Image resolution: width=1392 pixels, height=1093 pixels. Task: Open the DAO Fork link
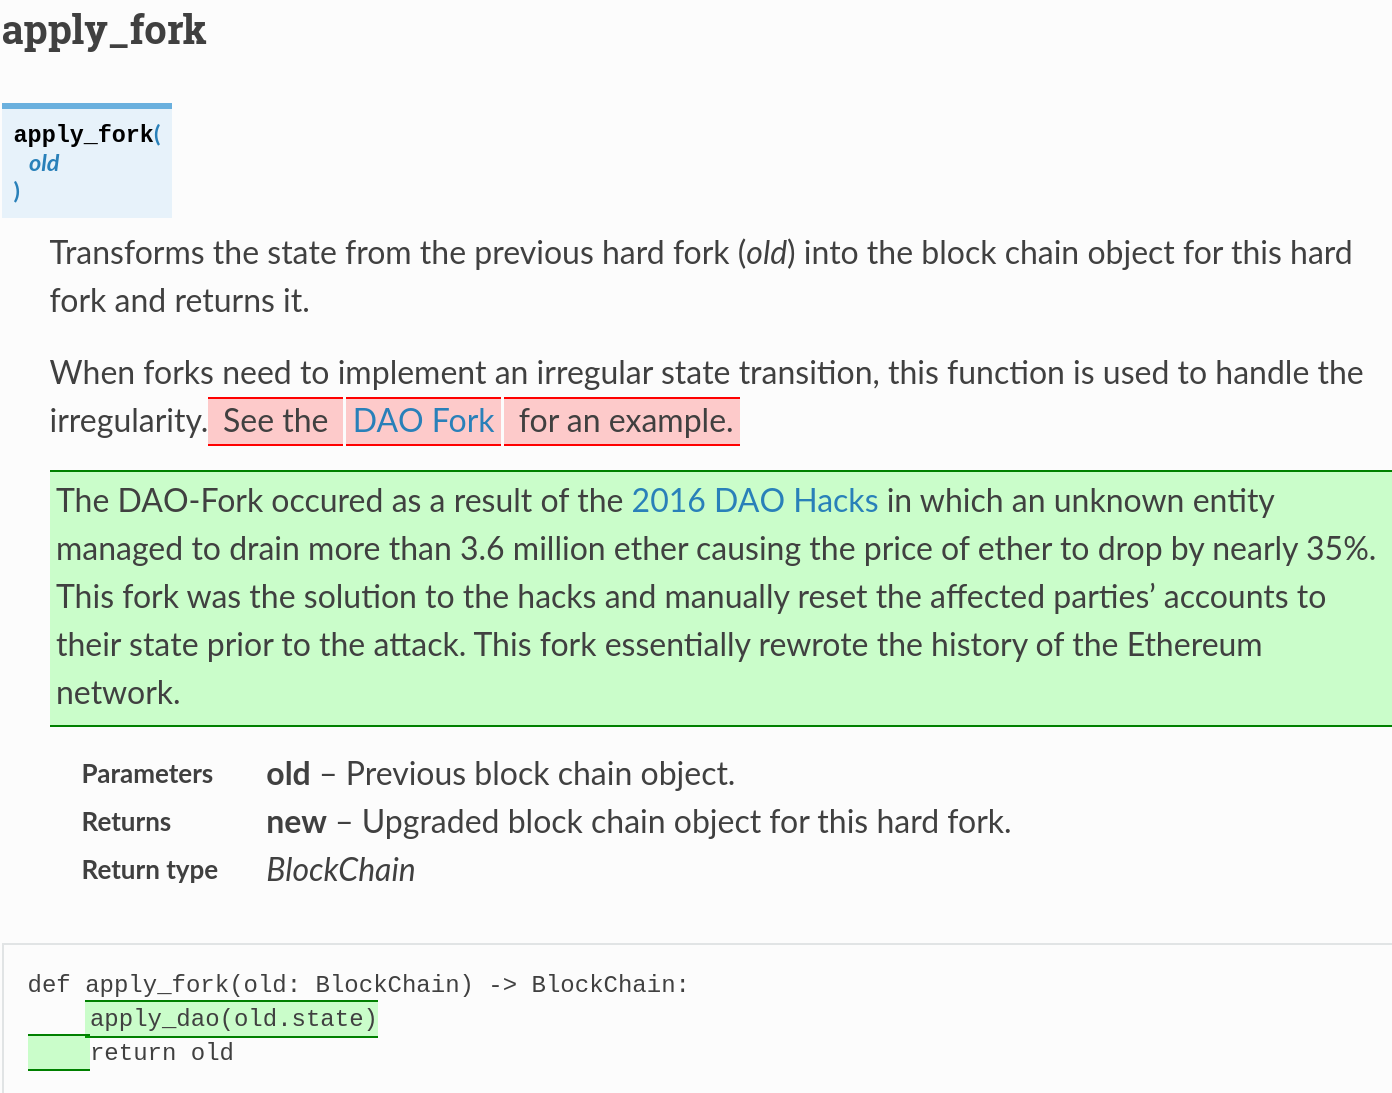(x=423, y=421)
